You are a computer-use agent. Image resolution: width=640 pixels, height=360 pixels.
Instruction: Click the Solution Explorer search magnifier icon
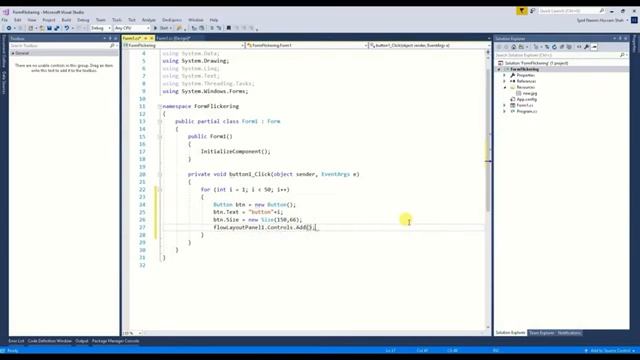[622, 55]
